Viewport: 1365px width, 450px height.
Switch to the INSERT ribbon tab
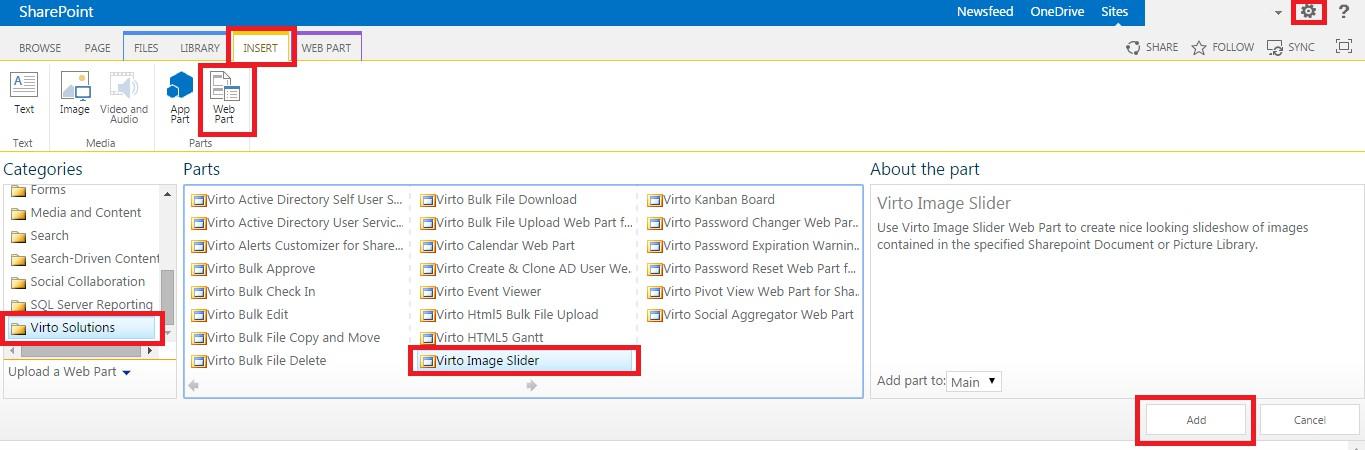tap(261, 47)
